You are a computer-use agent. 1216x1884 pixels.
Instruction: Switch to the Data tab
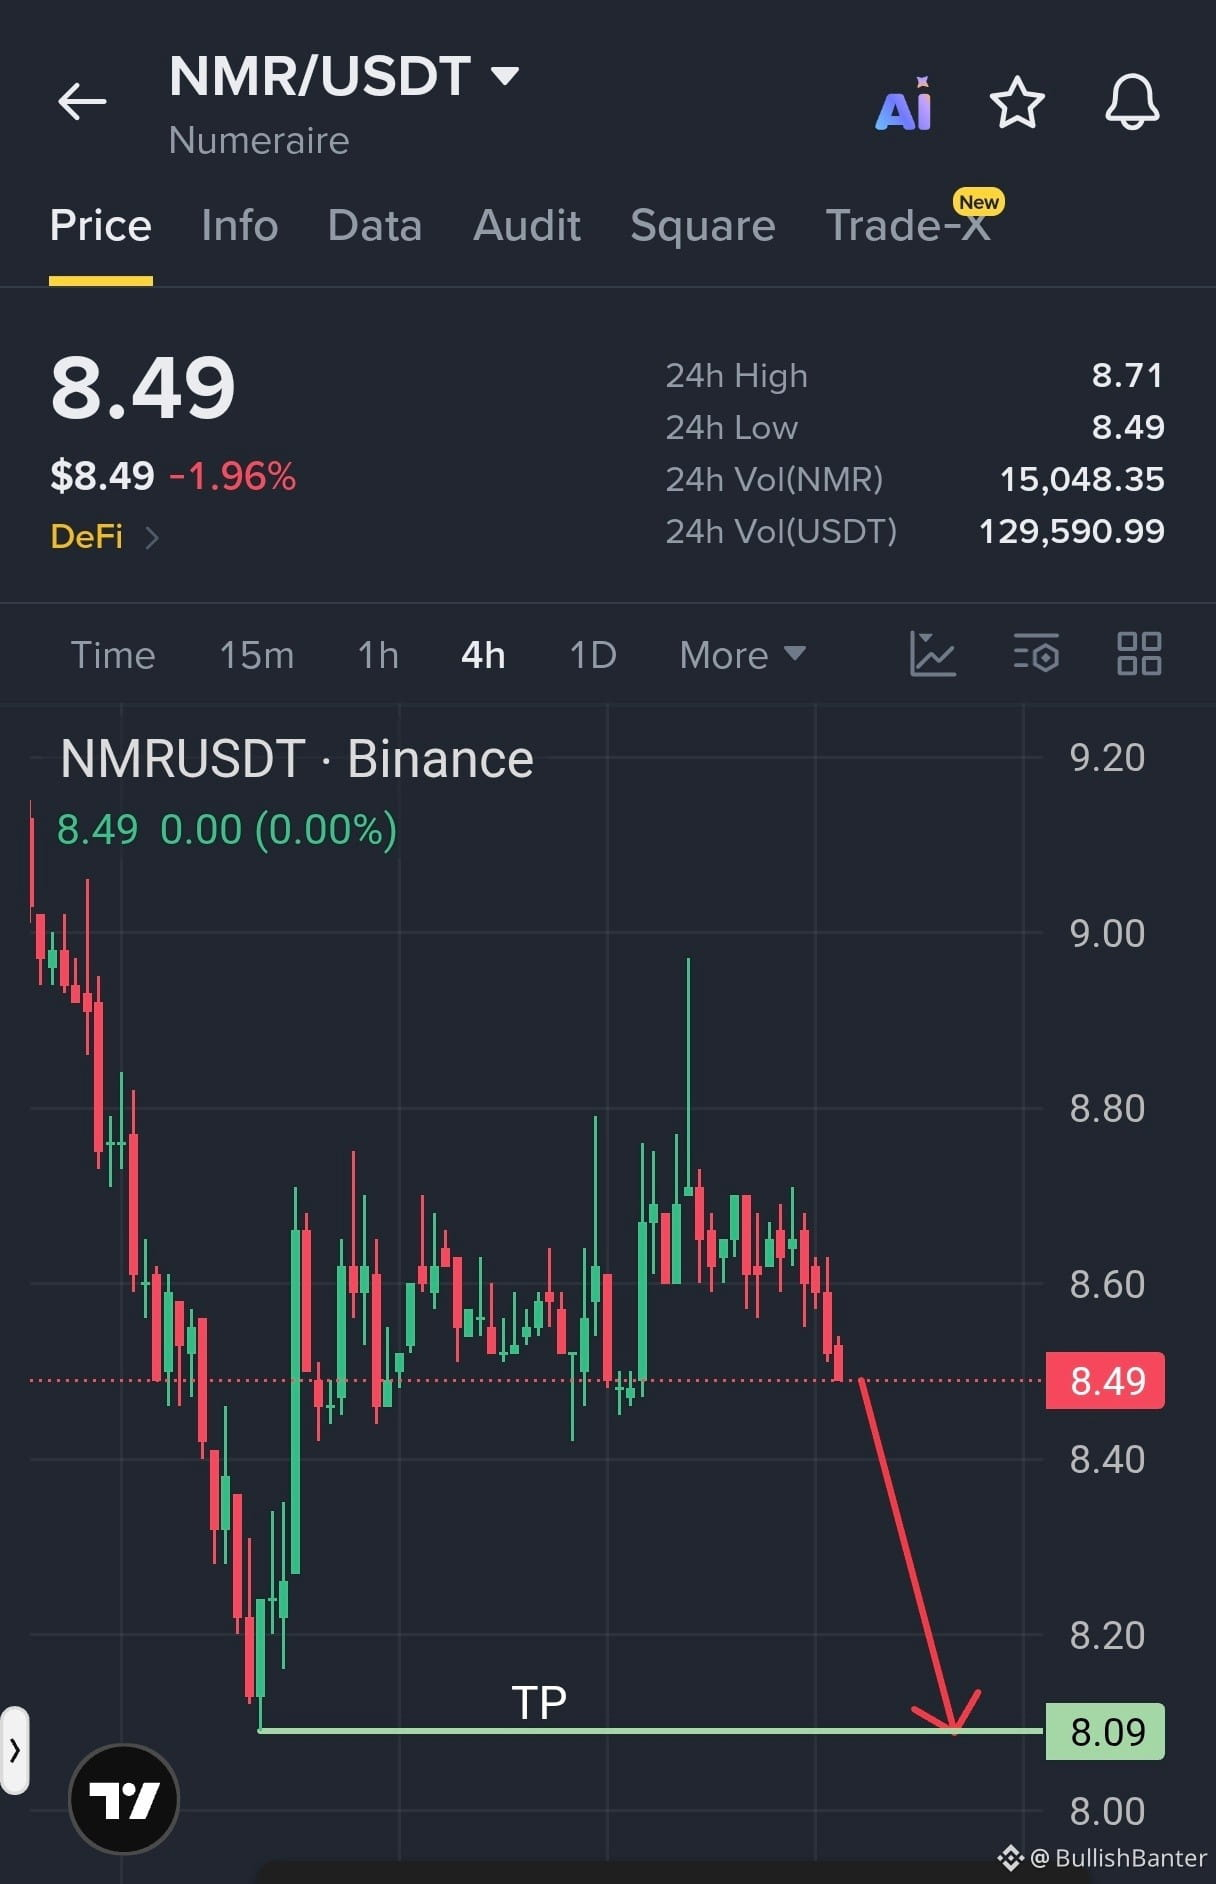pos(375,226)
